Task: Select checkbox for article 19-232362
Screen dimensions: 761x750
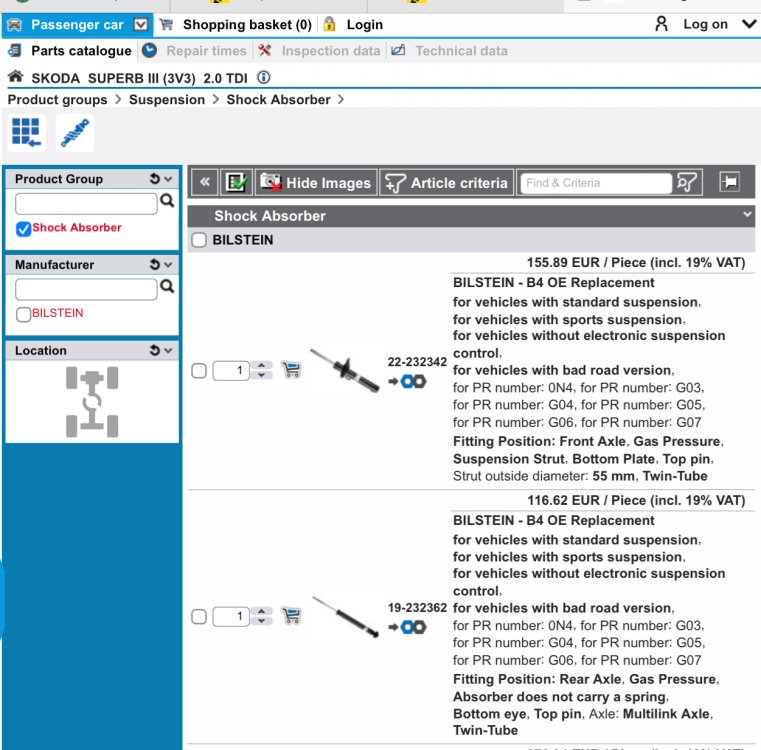Action: pyautogui.click(x=199, y=617)
